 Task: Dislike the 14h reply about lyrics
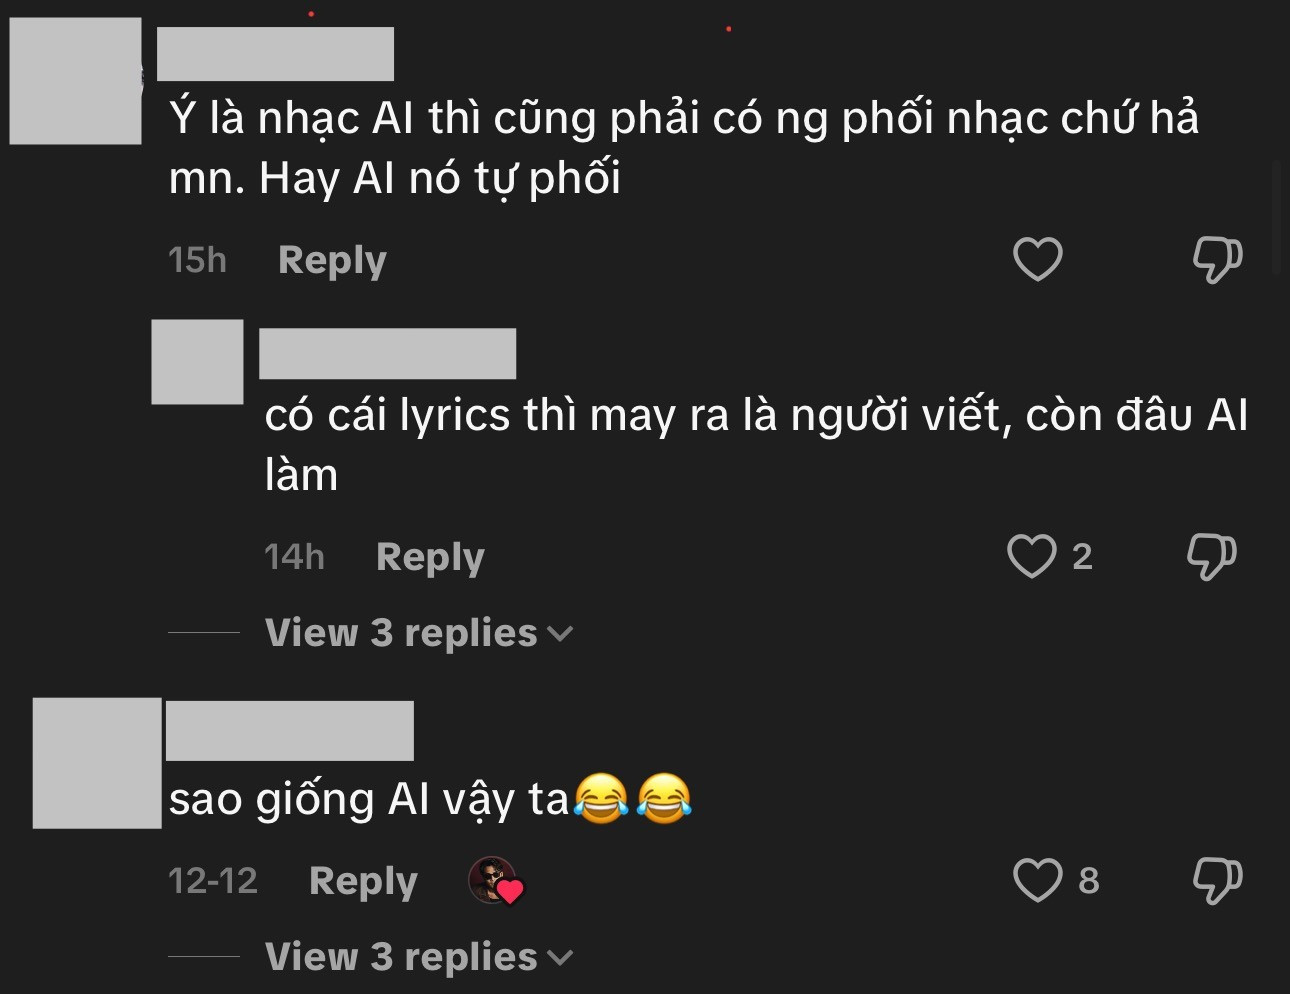tap(1211, 556)
